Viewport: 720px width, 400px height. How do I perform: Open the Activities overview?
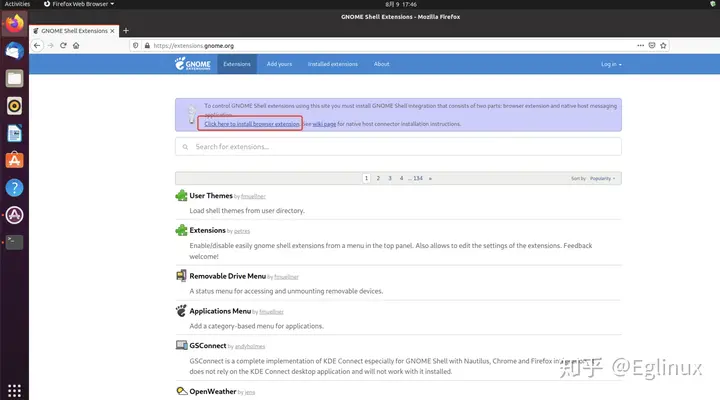tap(17, 4)
